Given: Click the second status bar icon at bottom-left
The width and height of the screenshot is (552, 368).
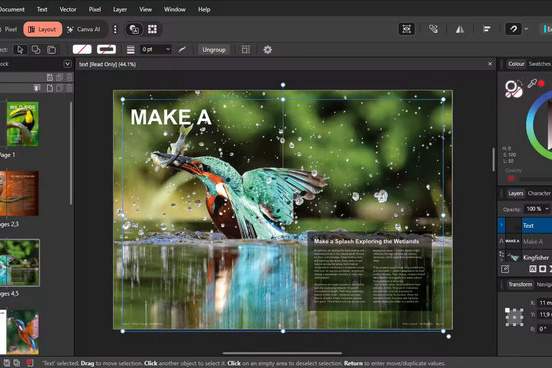Looking at the screenshot, I should click(17, 363).
